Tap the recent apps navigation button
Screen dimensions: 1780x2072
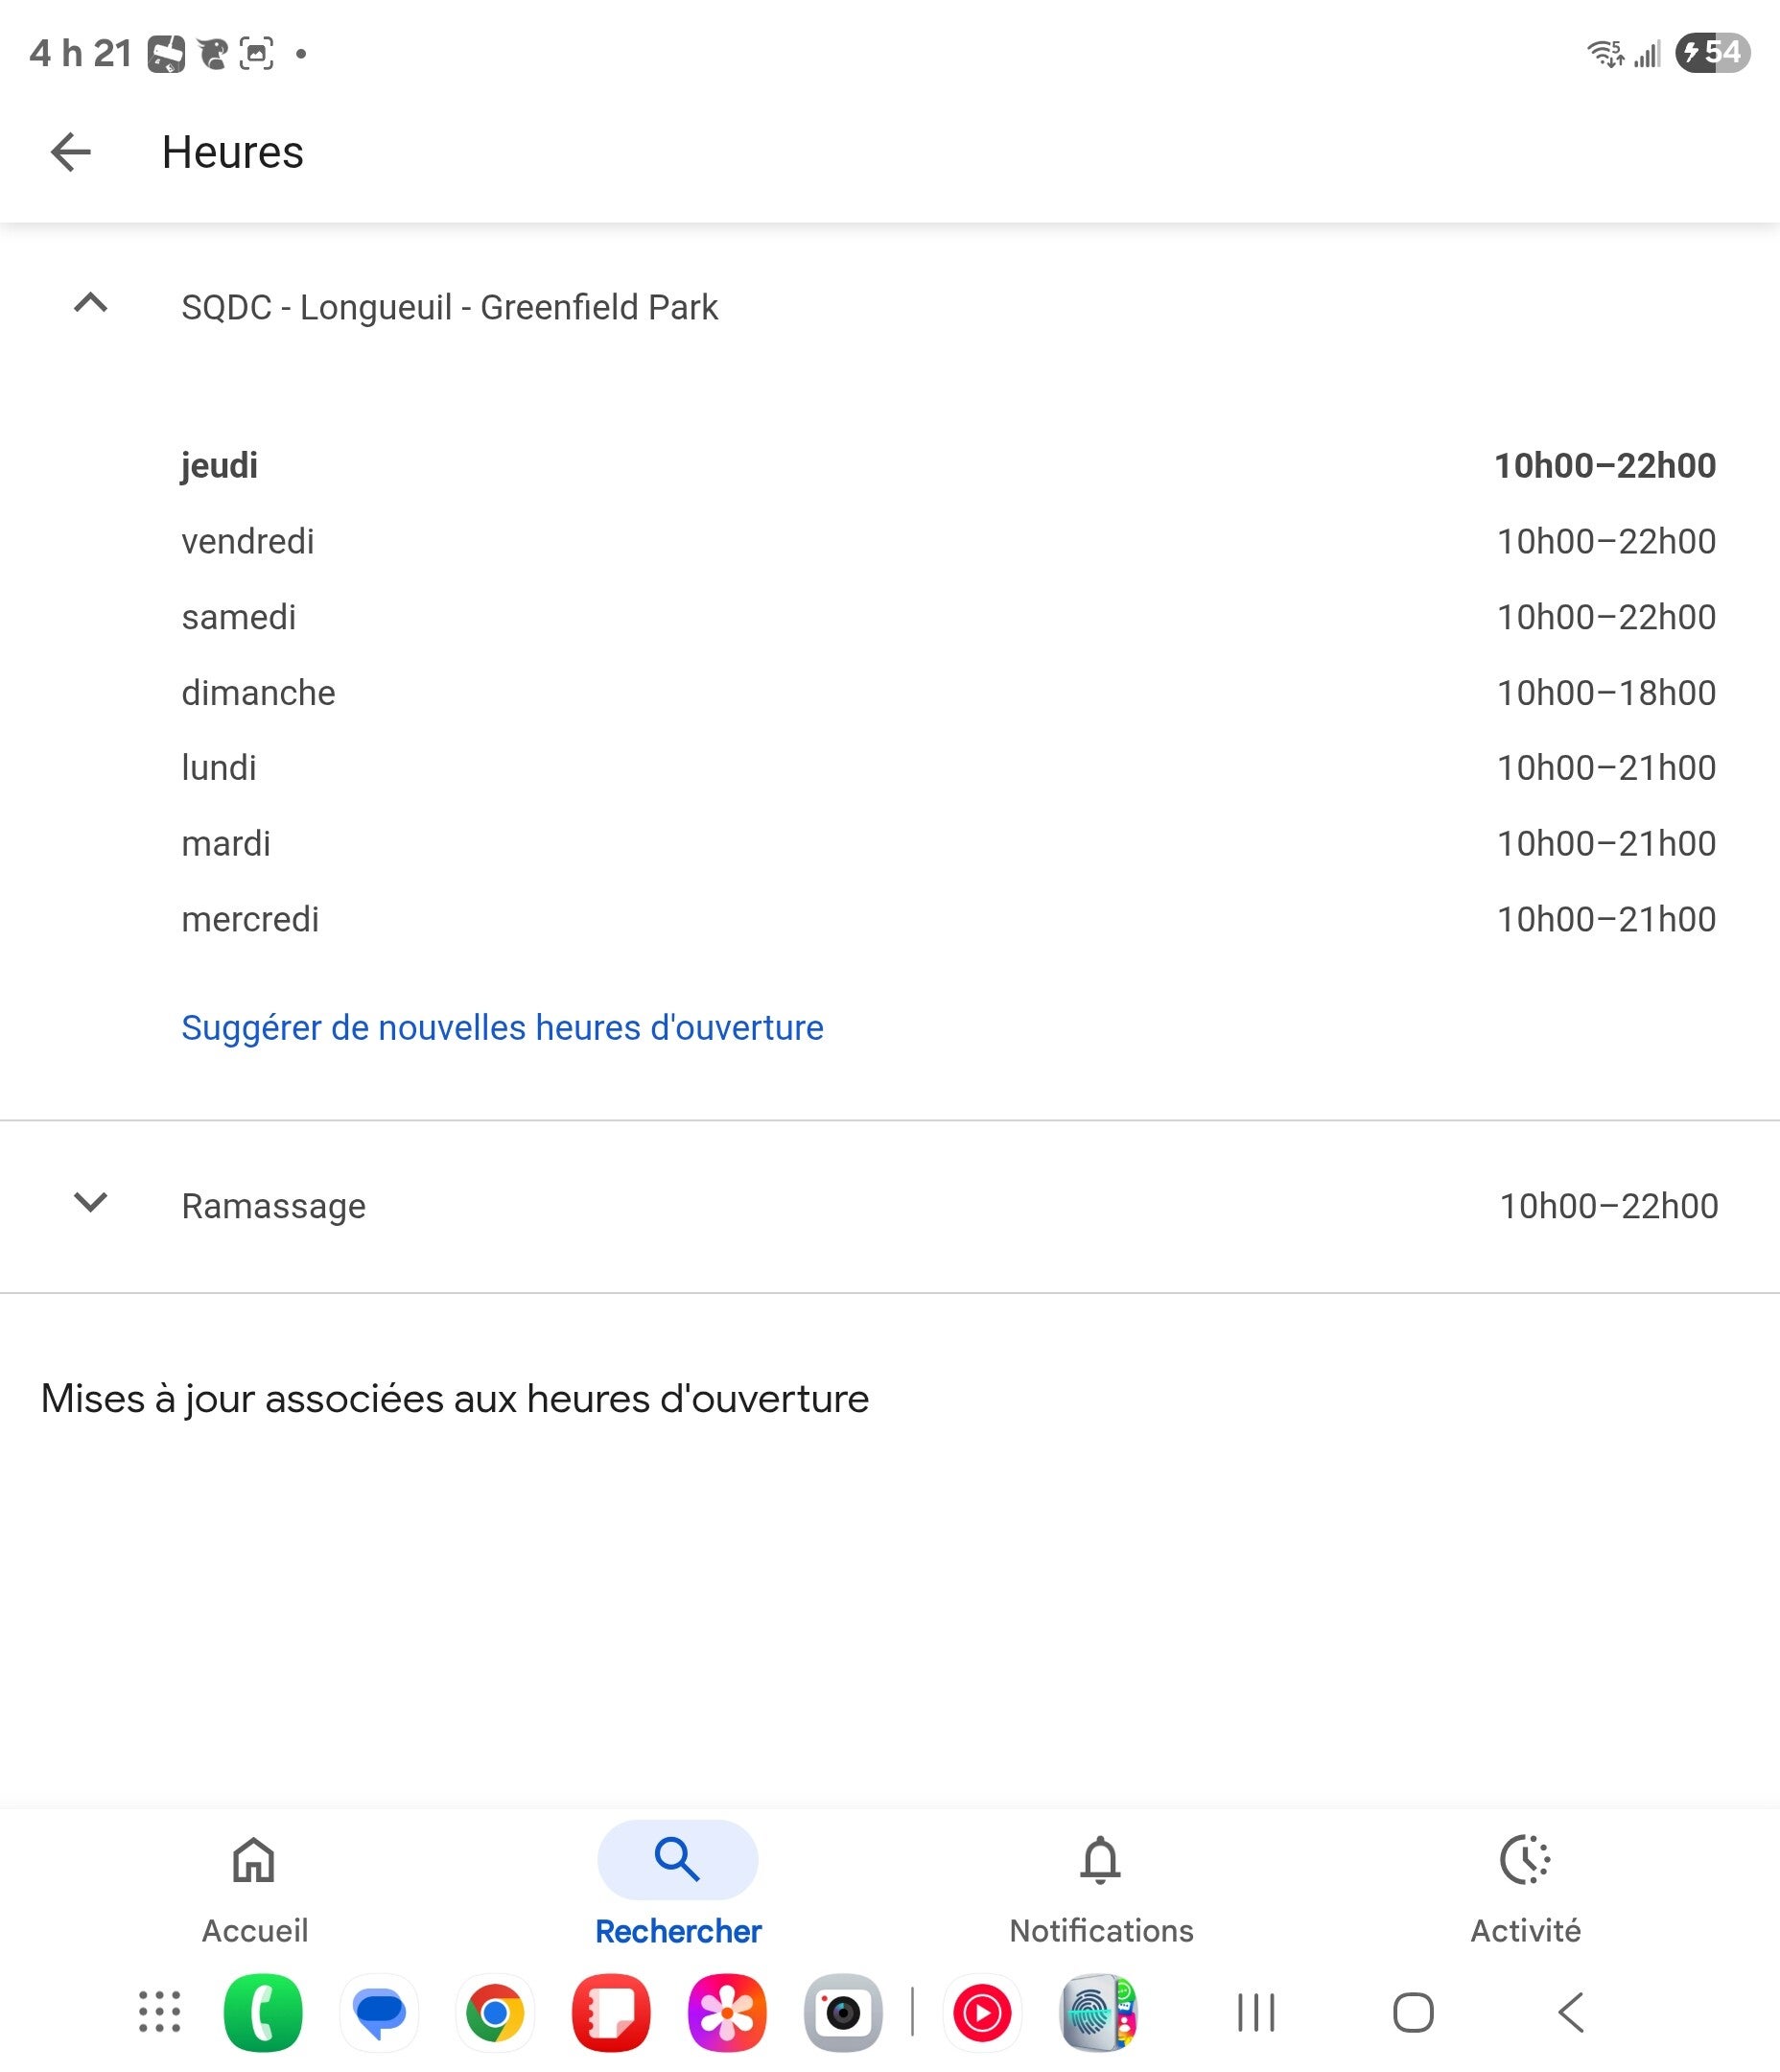pyautogui.click(x=1256, y=2012)
